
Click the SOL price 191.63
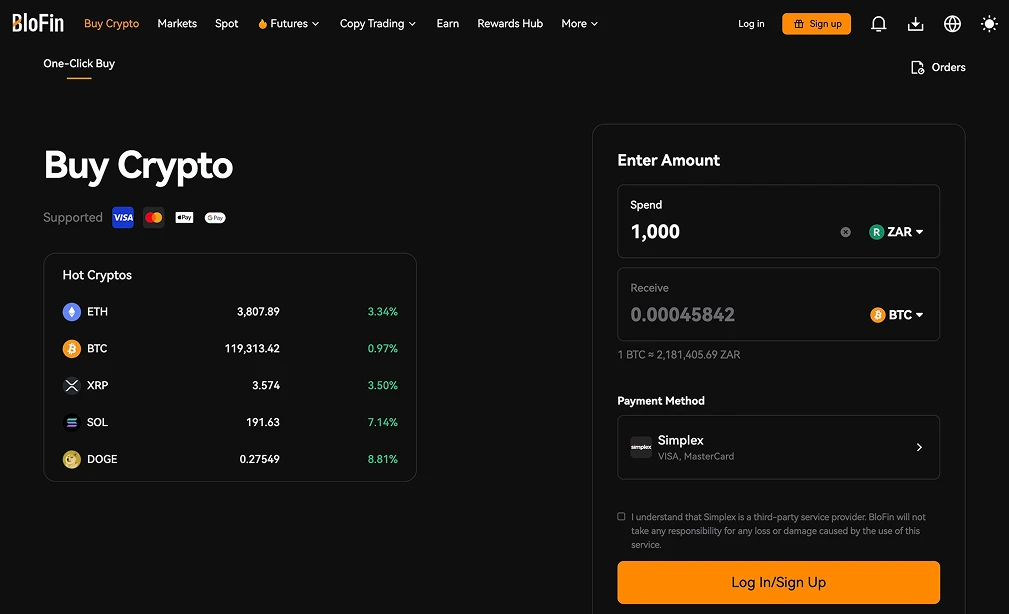[x=263, y=422]
